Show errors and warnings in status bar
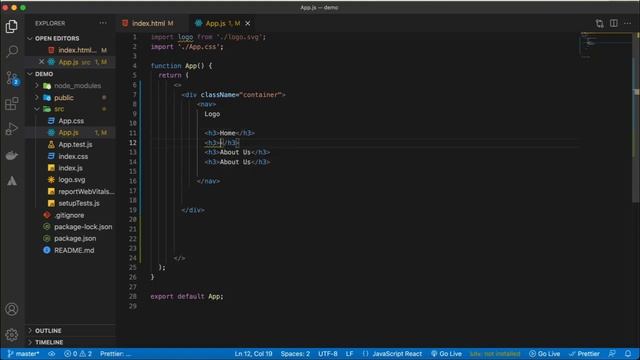 click(x=78, y=354)
